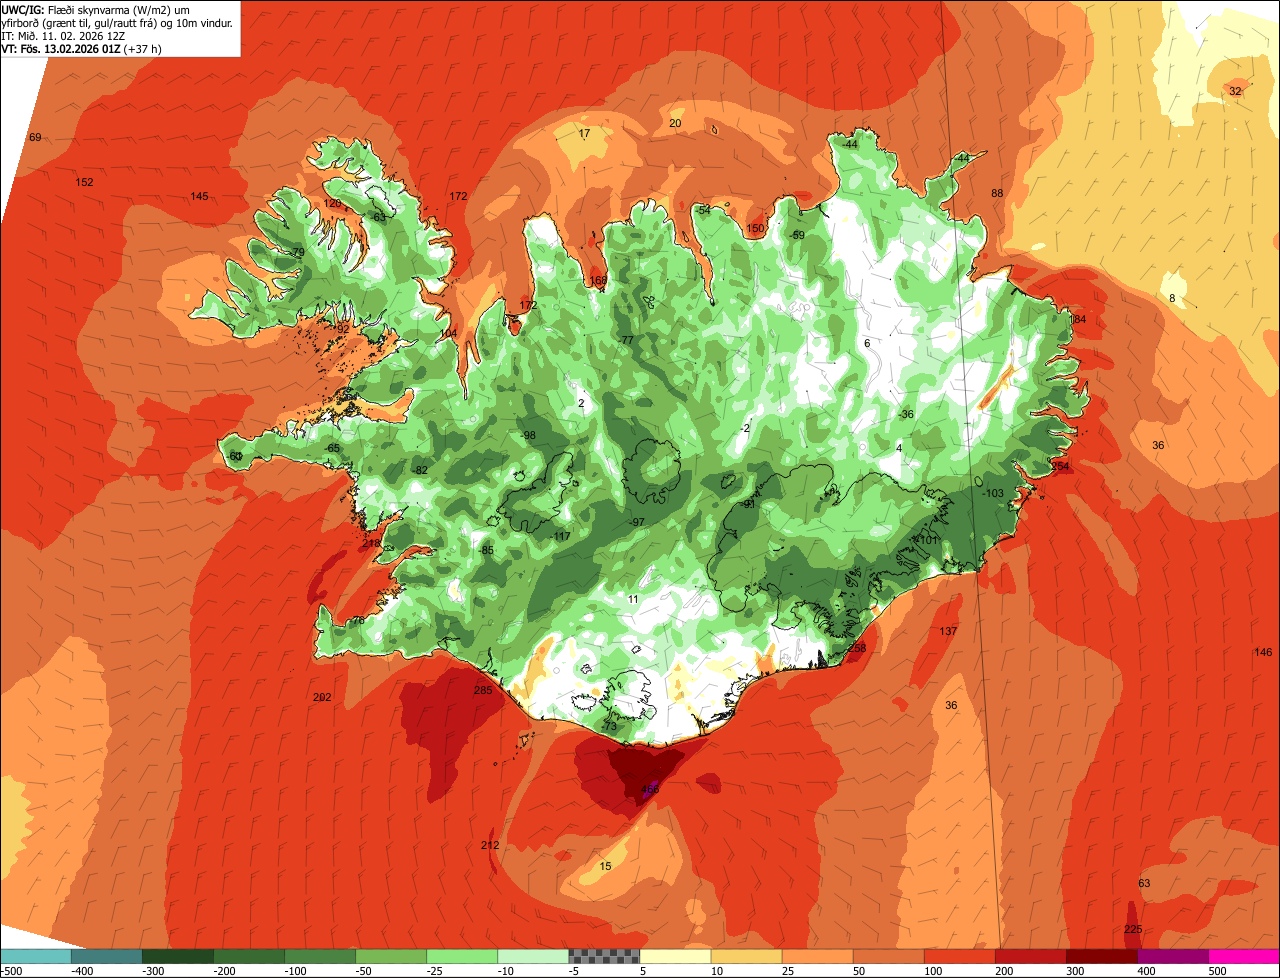Click the flux value '218' in Faxaflói bay
This screenshot has height=978, width=1280.
[371, 544]
